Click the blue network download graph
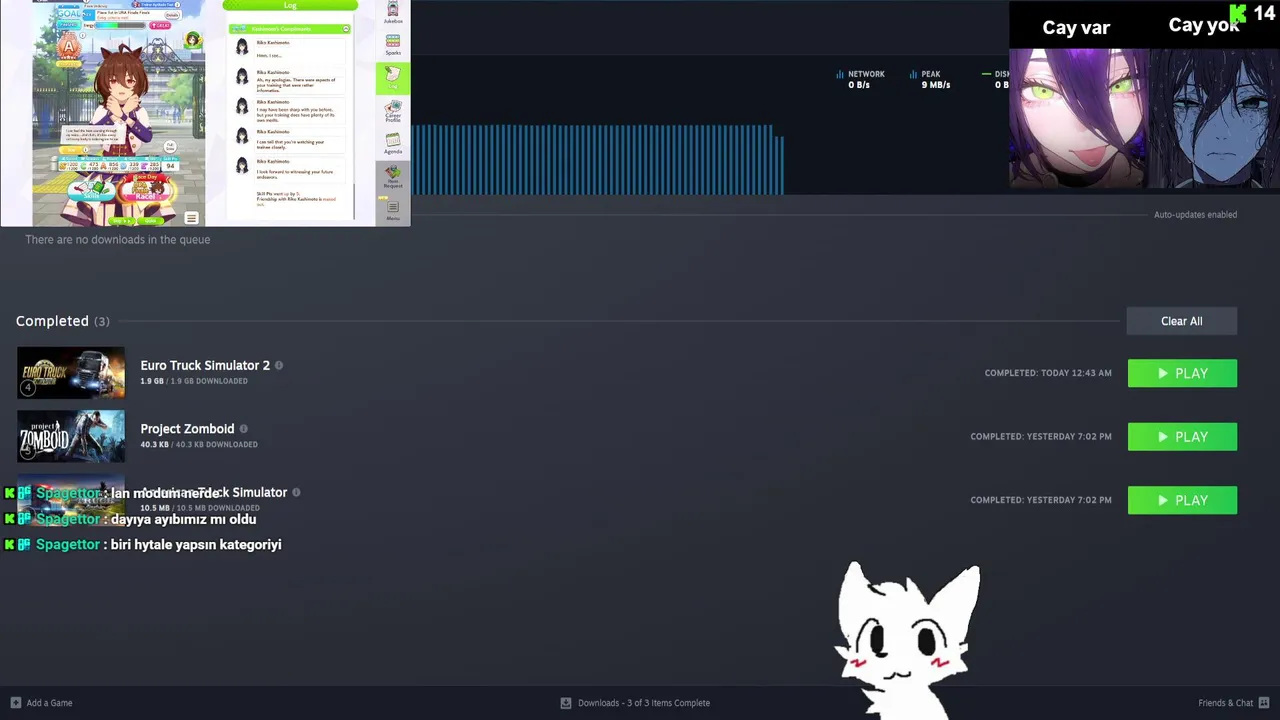 [598, 159]
